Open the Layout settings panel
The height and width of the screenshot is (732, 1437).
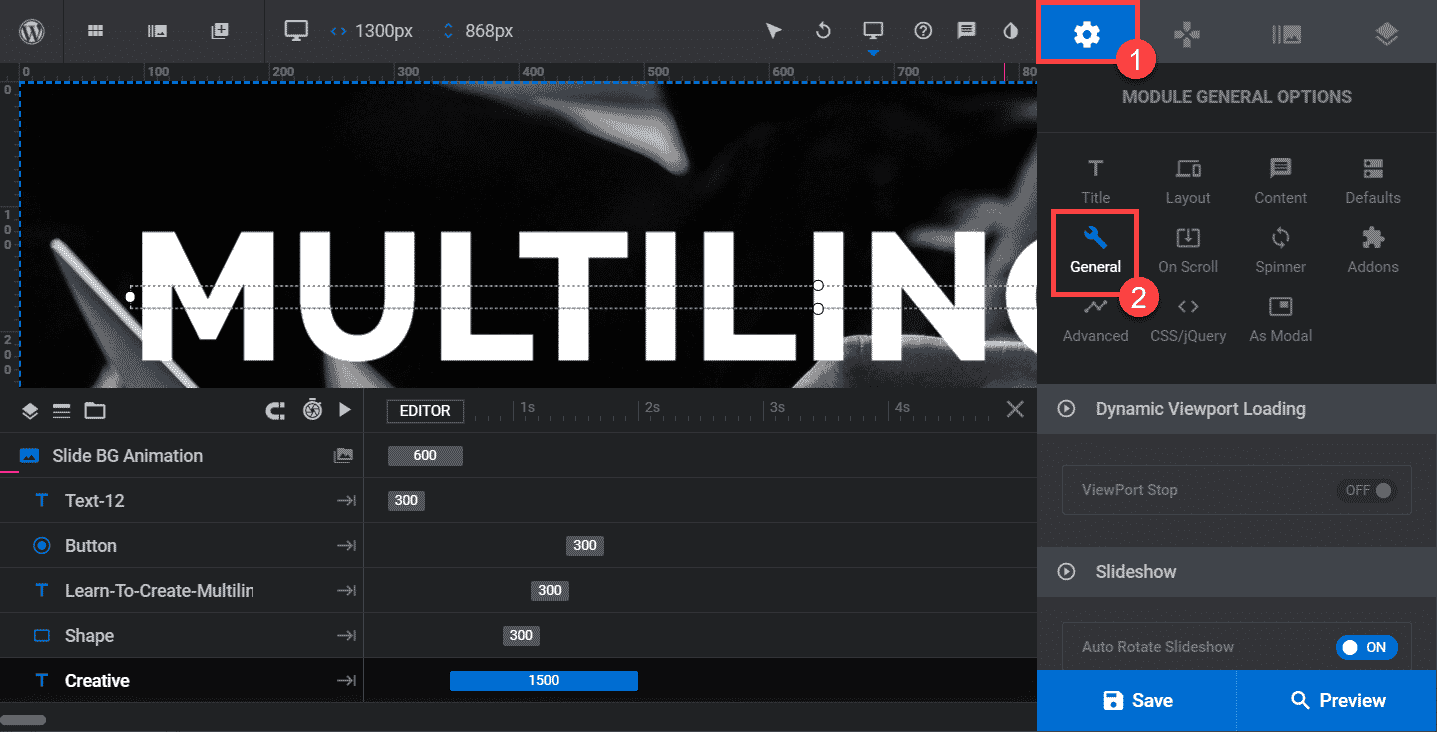[1188, 181]
